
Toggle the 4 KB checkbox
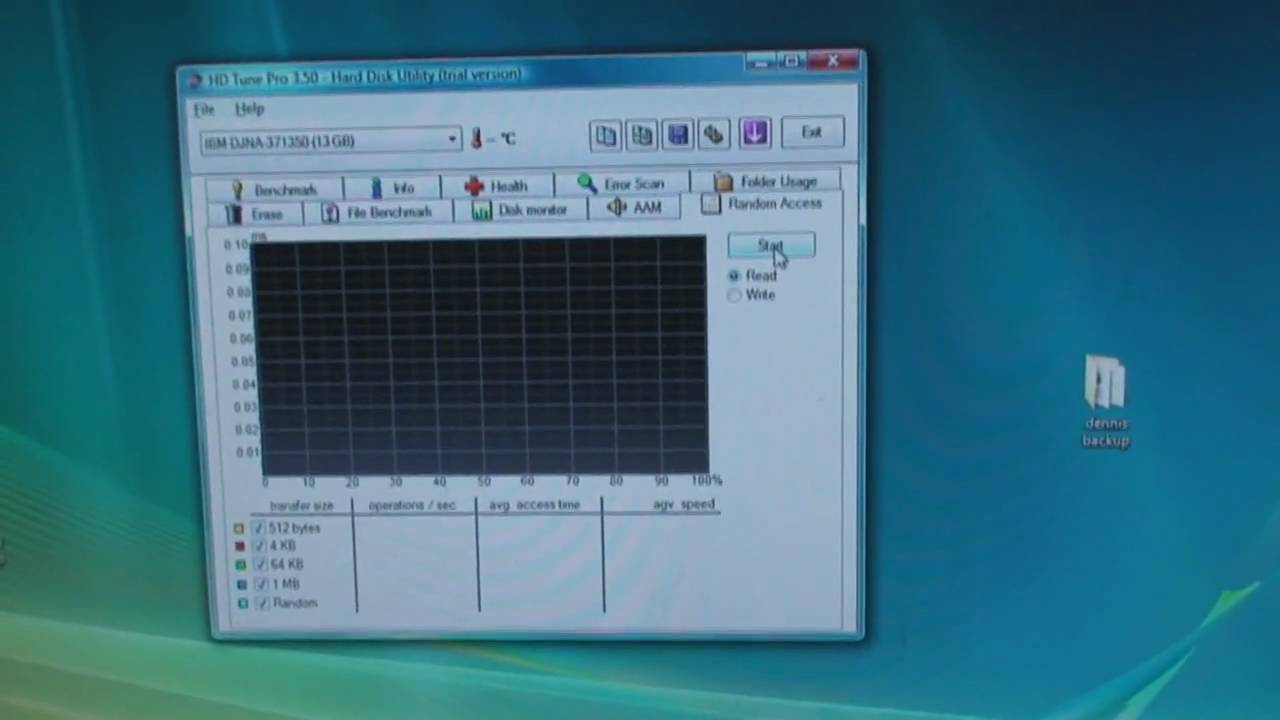pos(260,546)
